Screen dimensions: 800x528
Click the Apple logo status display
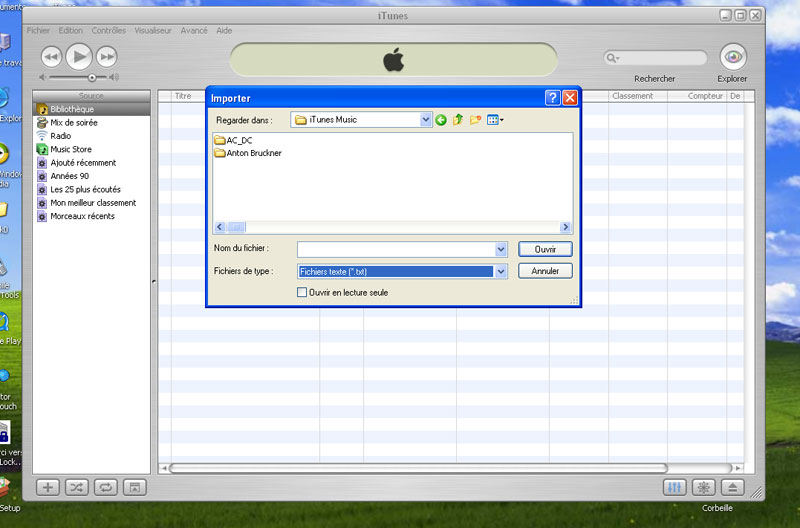pos(393,60)
